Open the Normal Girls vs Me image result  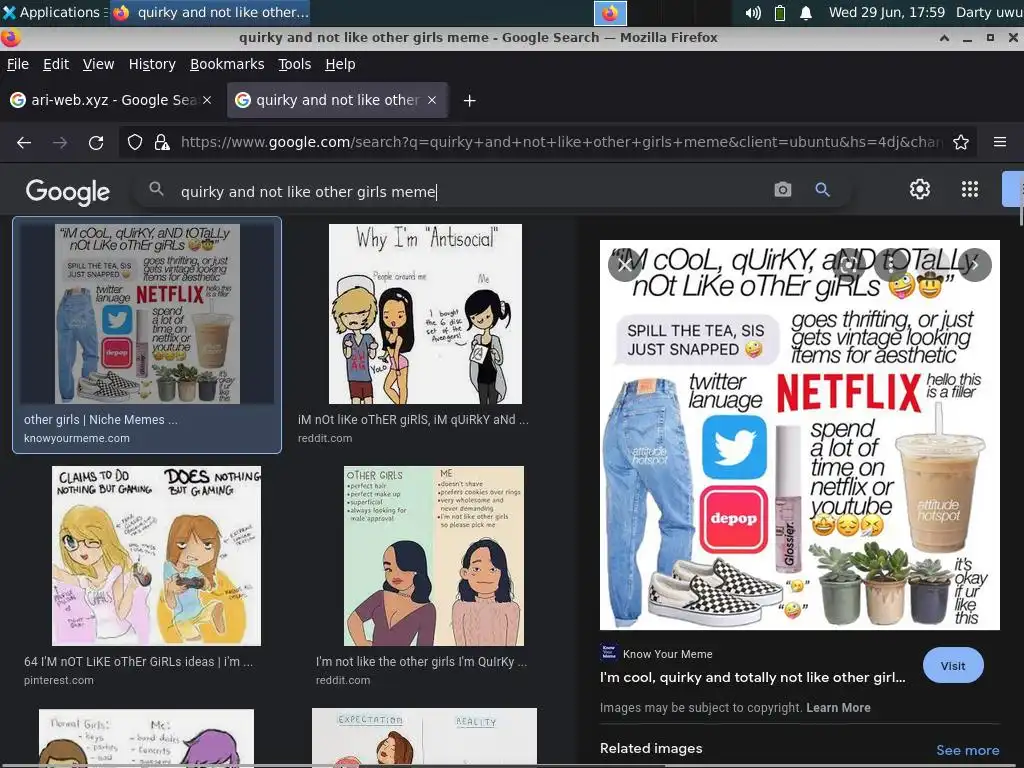pos(146,738)
